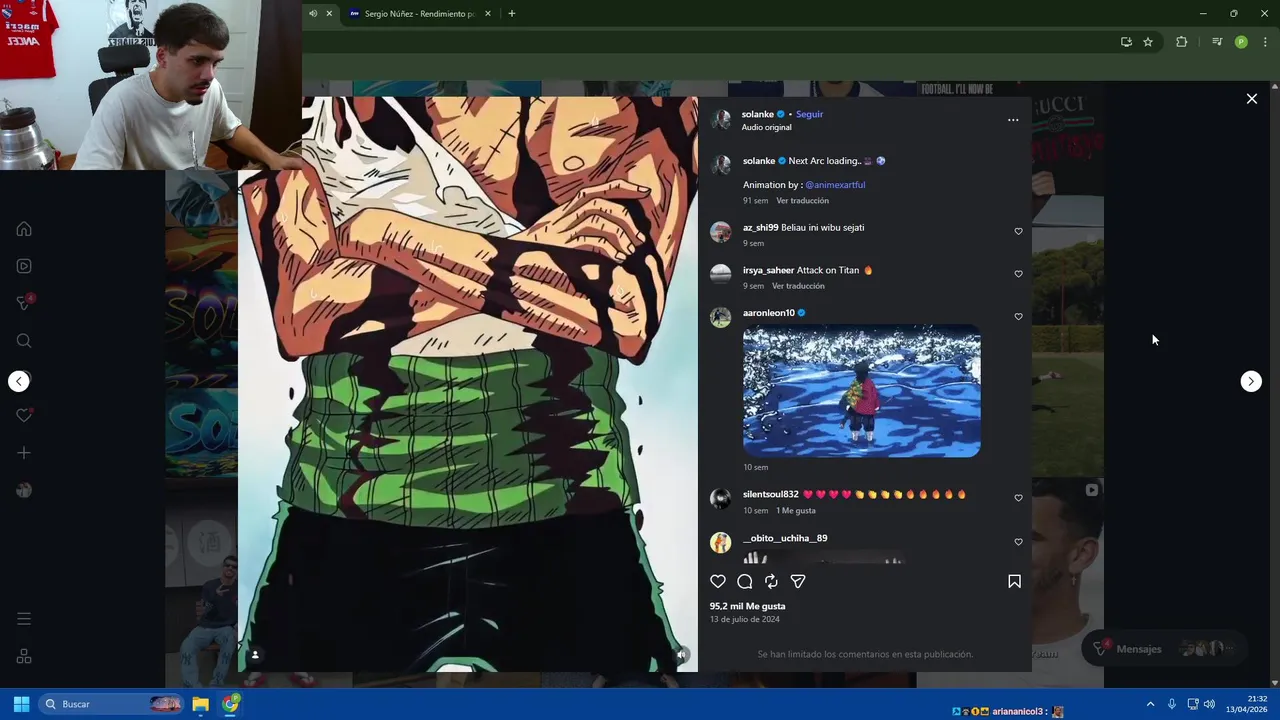
Task: Go to the next post arrow
Action: (1251, 381)
